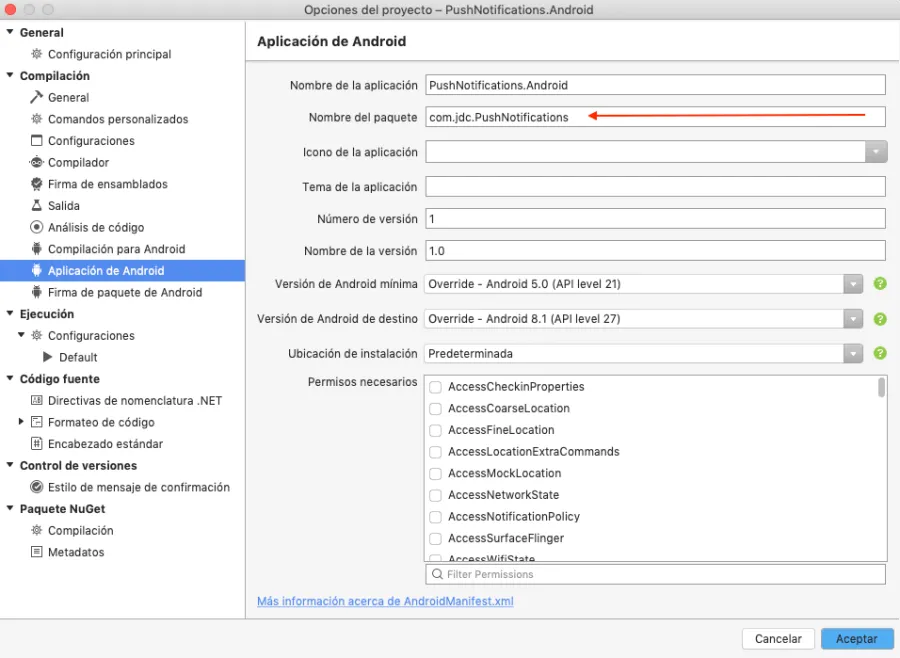The image size is (900, 658).
Task: Collapse Configuraciones under Ejecución
Action: pyautogui.click(x=21, y=335)
